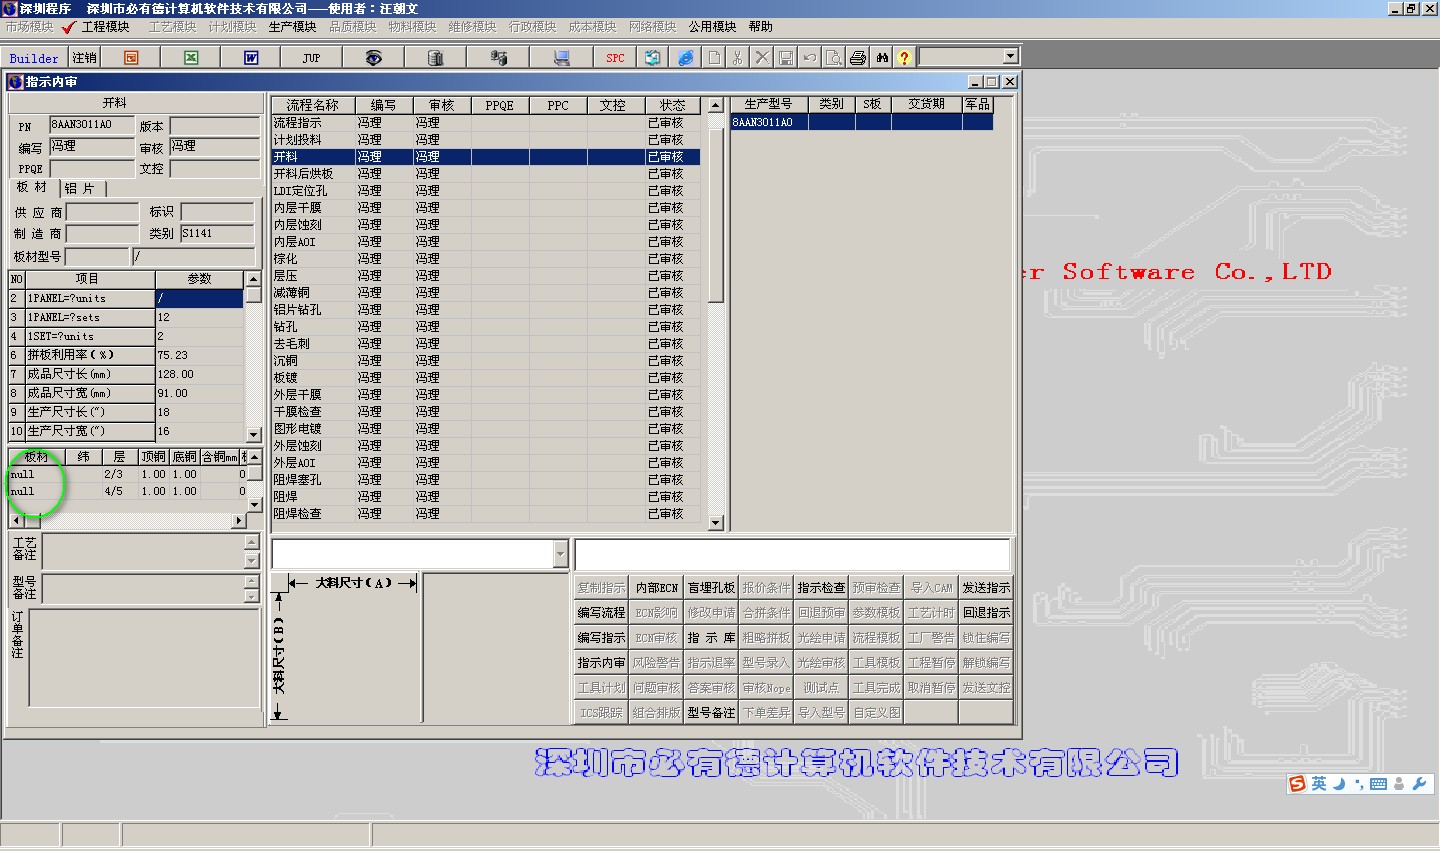
Task: Select the 图形电镀 row in process list
Action: pyautogui.click(x=486, y=429)
